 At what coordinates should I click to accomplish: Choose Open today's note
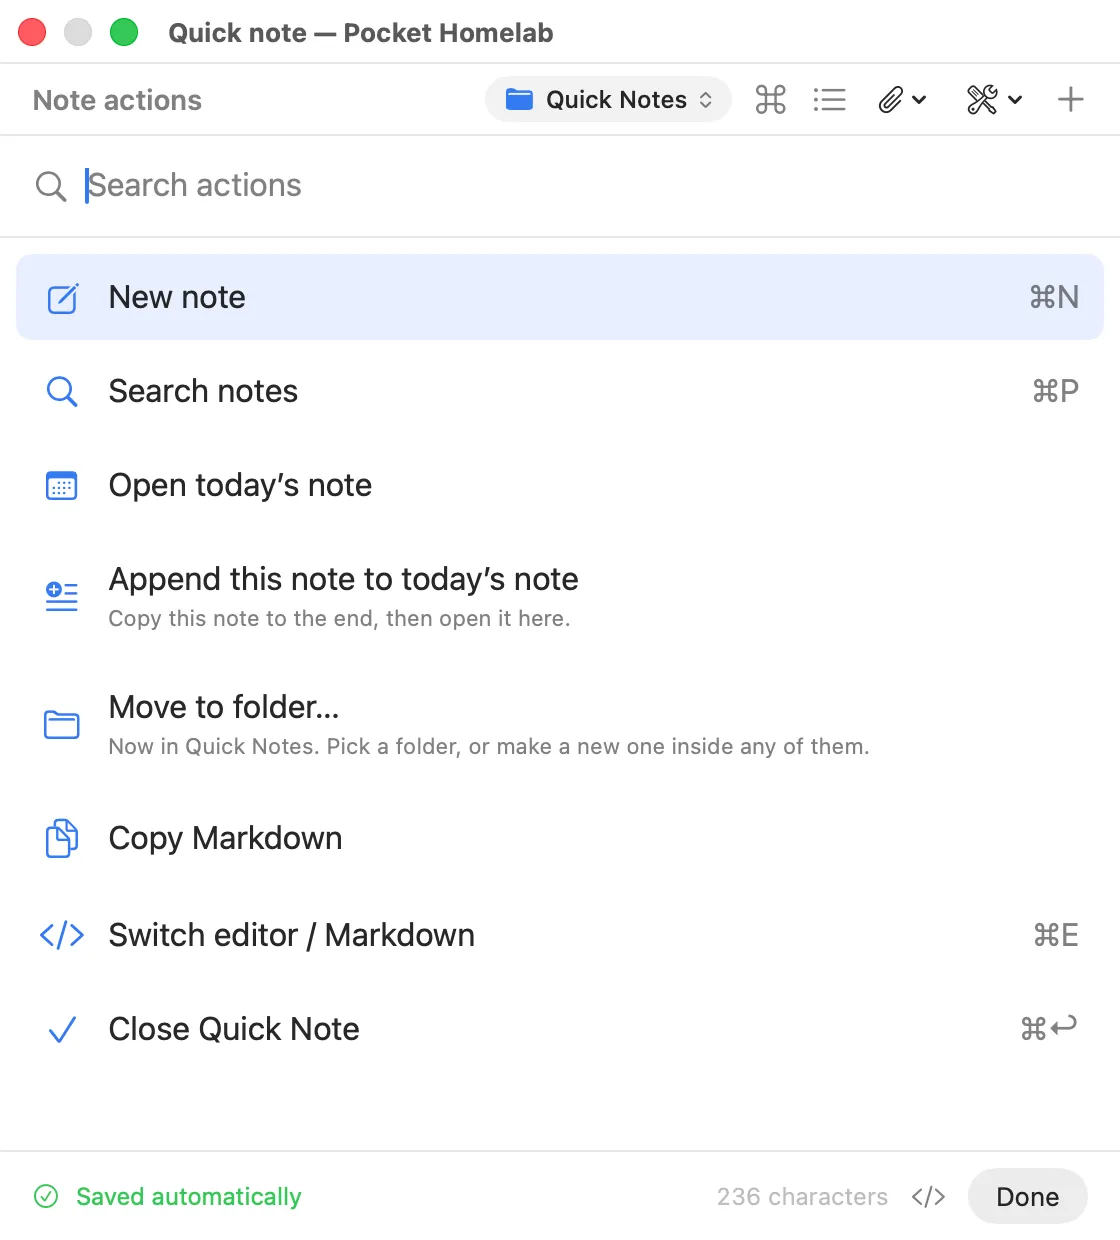tap(560, 485)
